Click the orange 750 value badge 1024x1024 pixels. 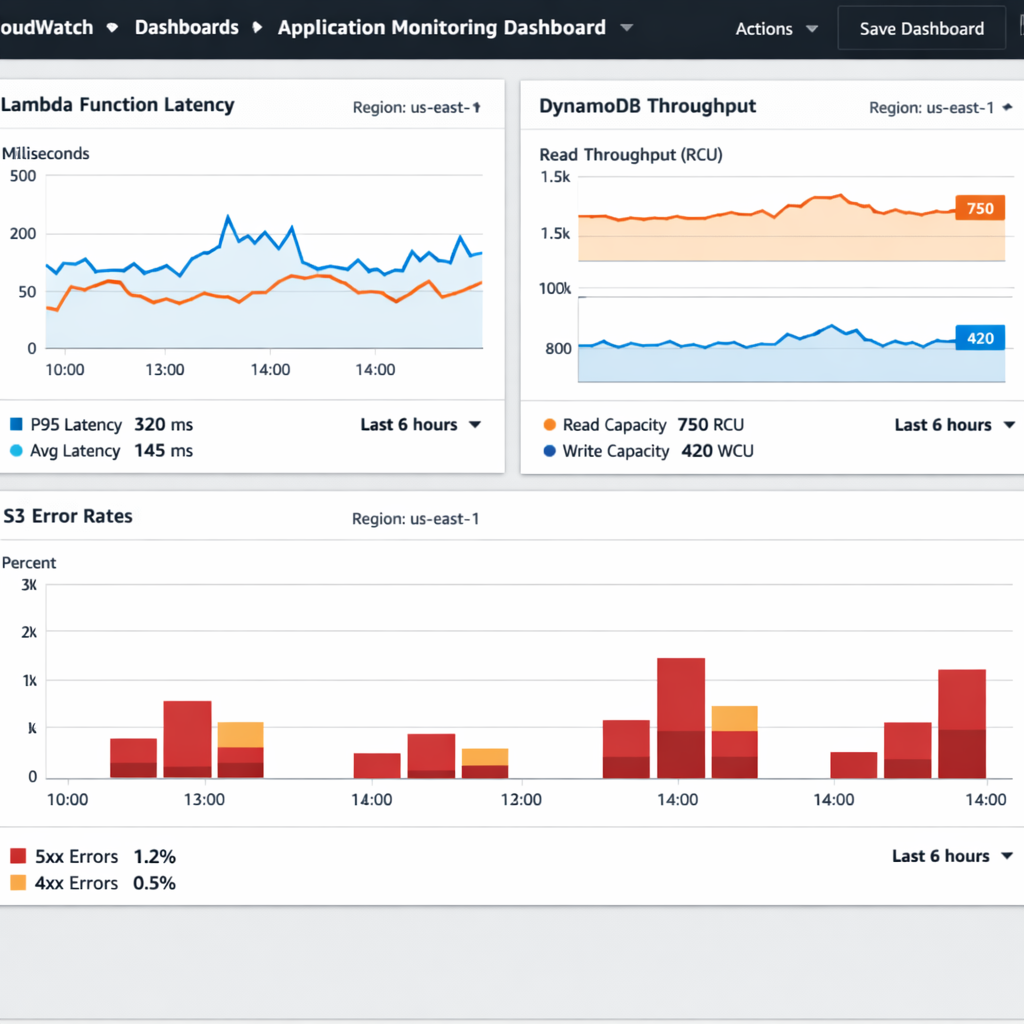pyautogui.click(x=980, y=208)
